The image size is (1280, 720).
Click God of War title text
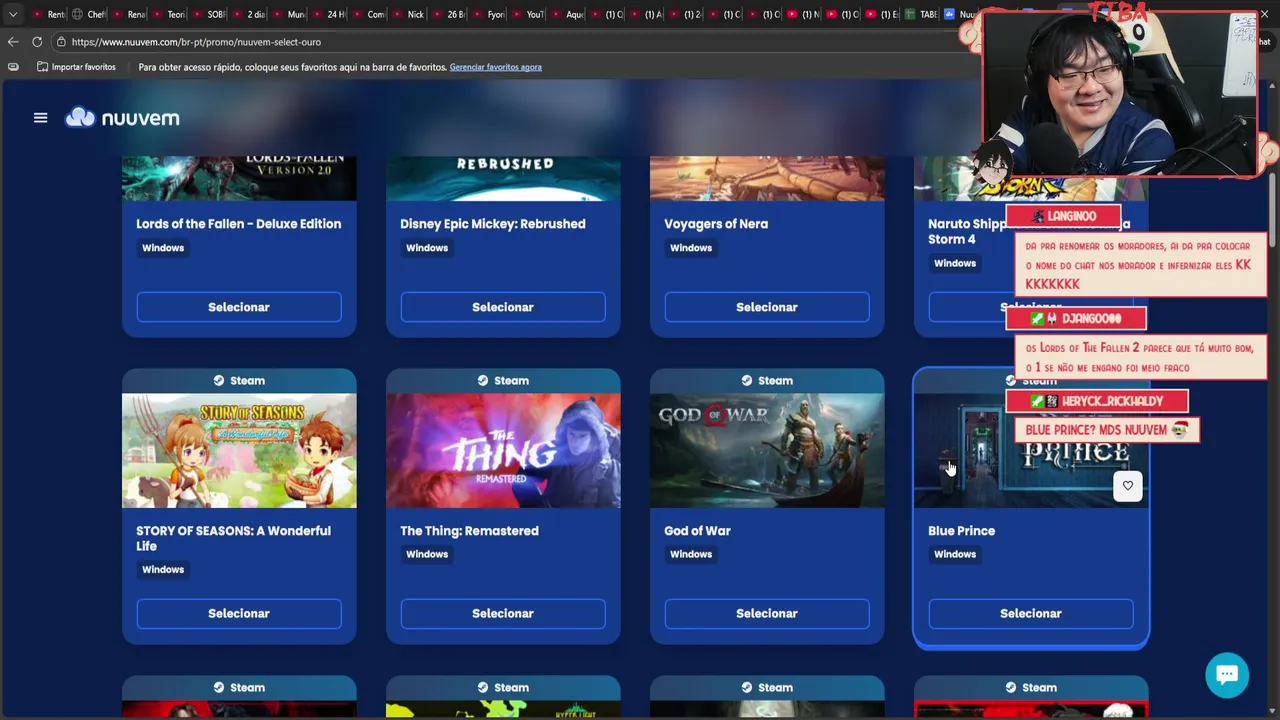coord(697,531)
